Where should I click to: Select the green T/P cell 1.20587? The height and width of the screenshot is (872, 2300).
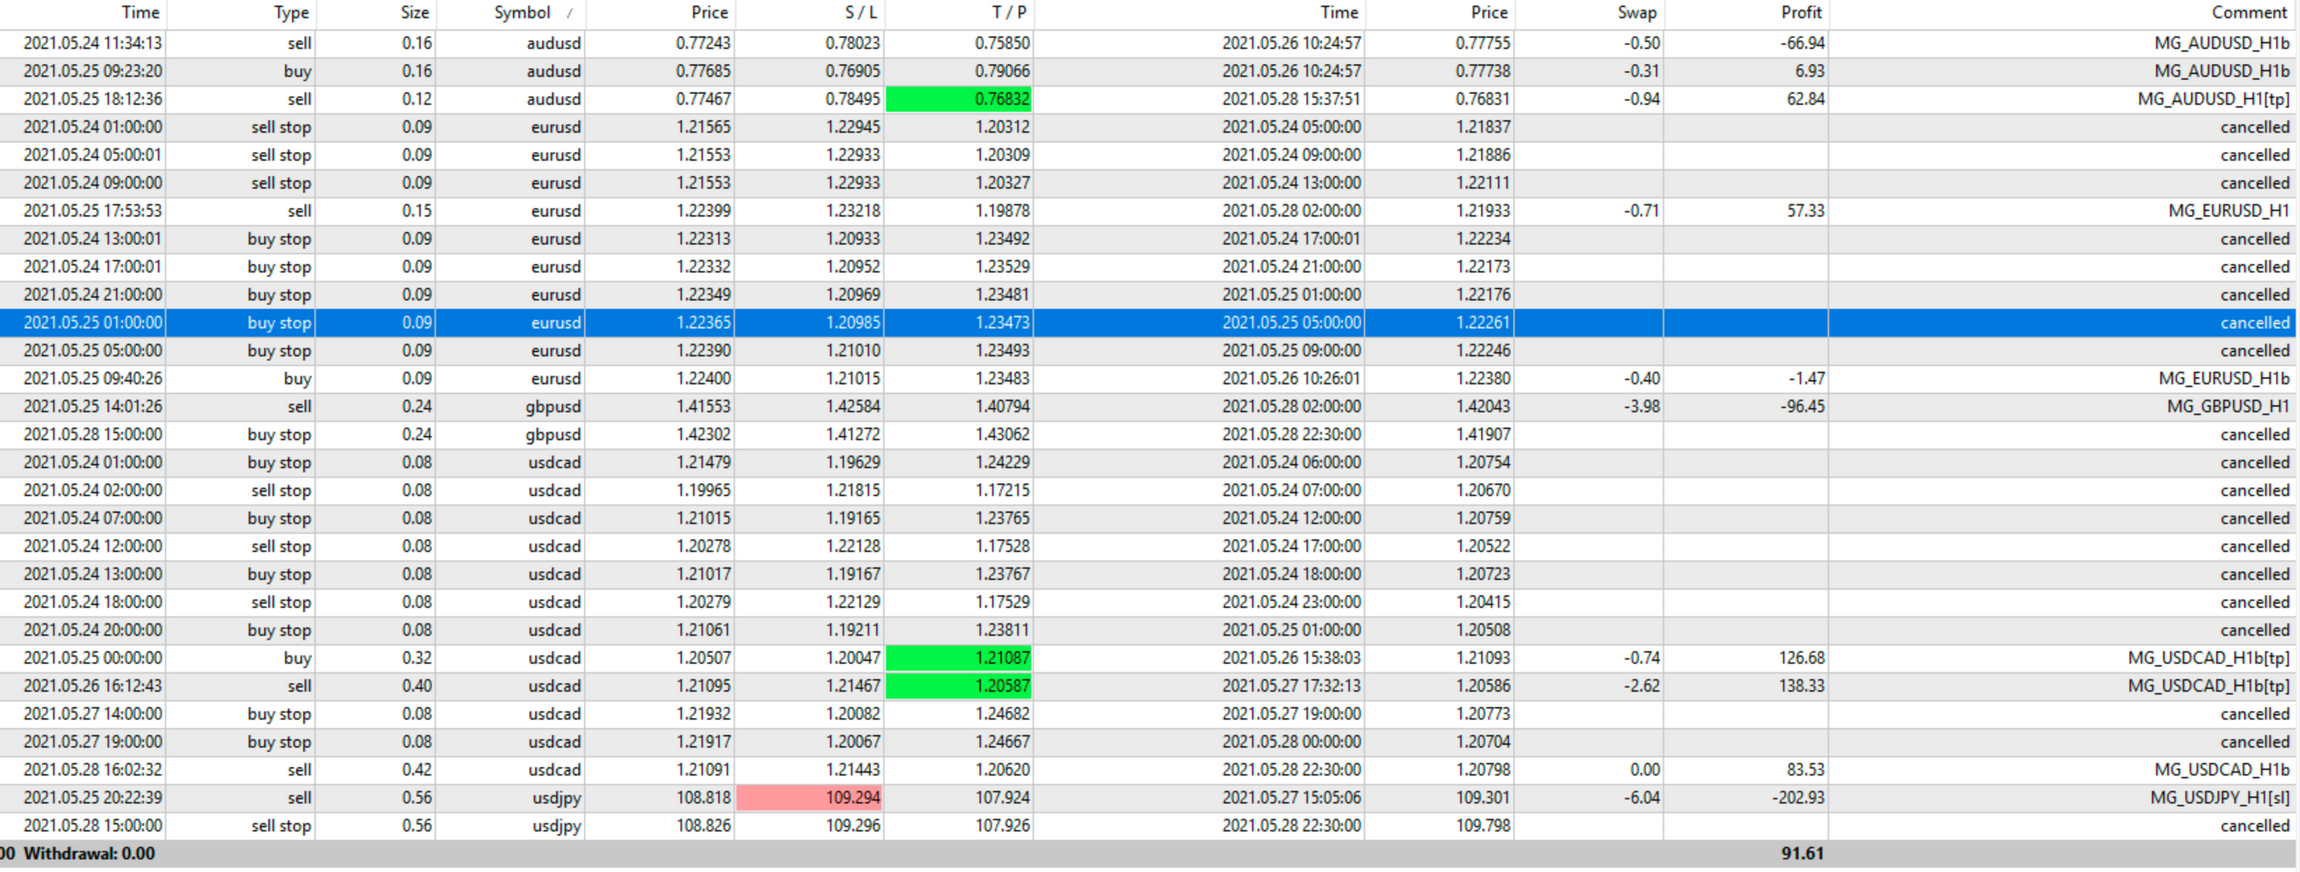click(959, 686)
